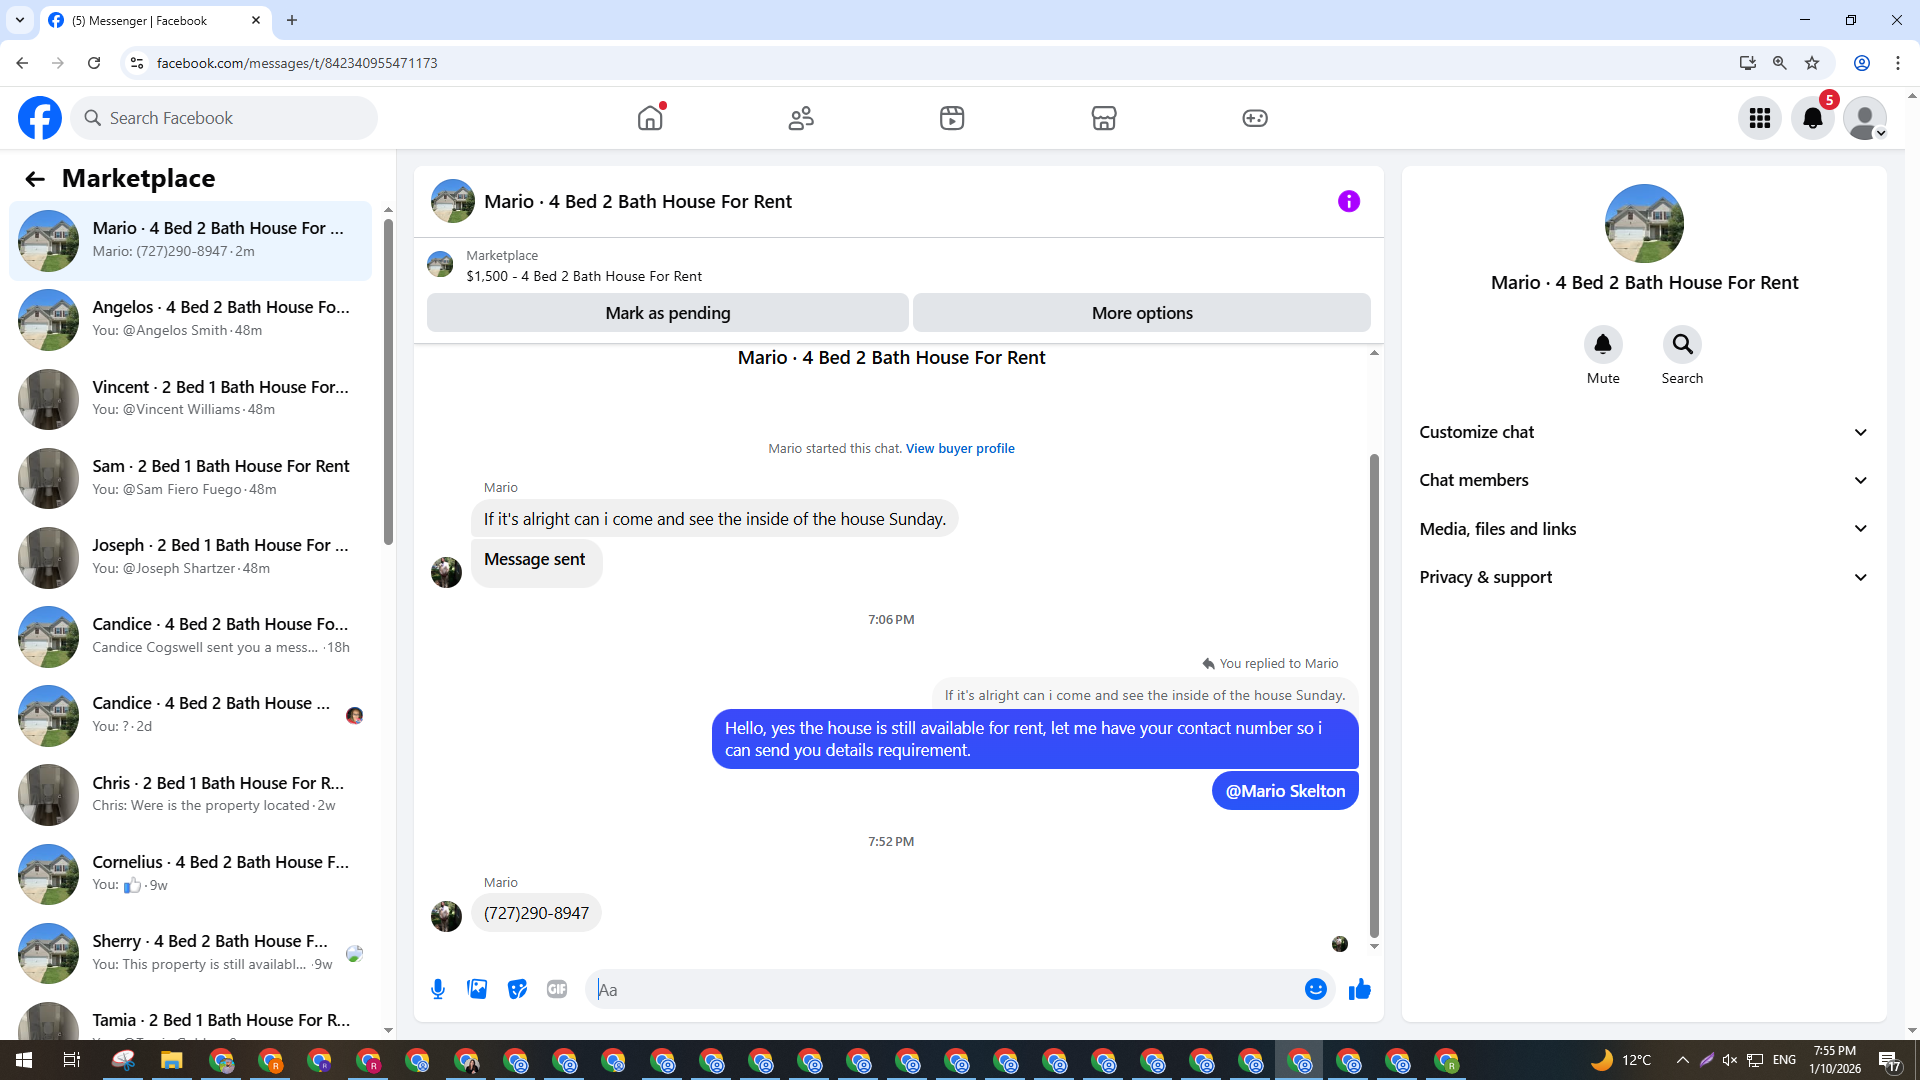Toggle conversation information panel
The width and height of the screenshot is (1920, 1080).
1348,201
